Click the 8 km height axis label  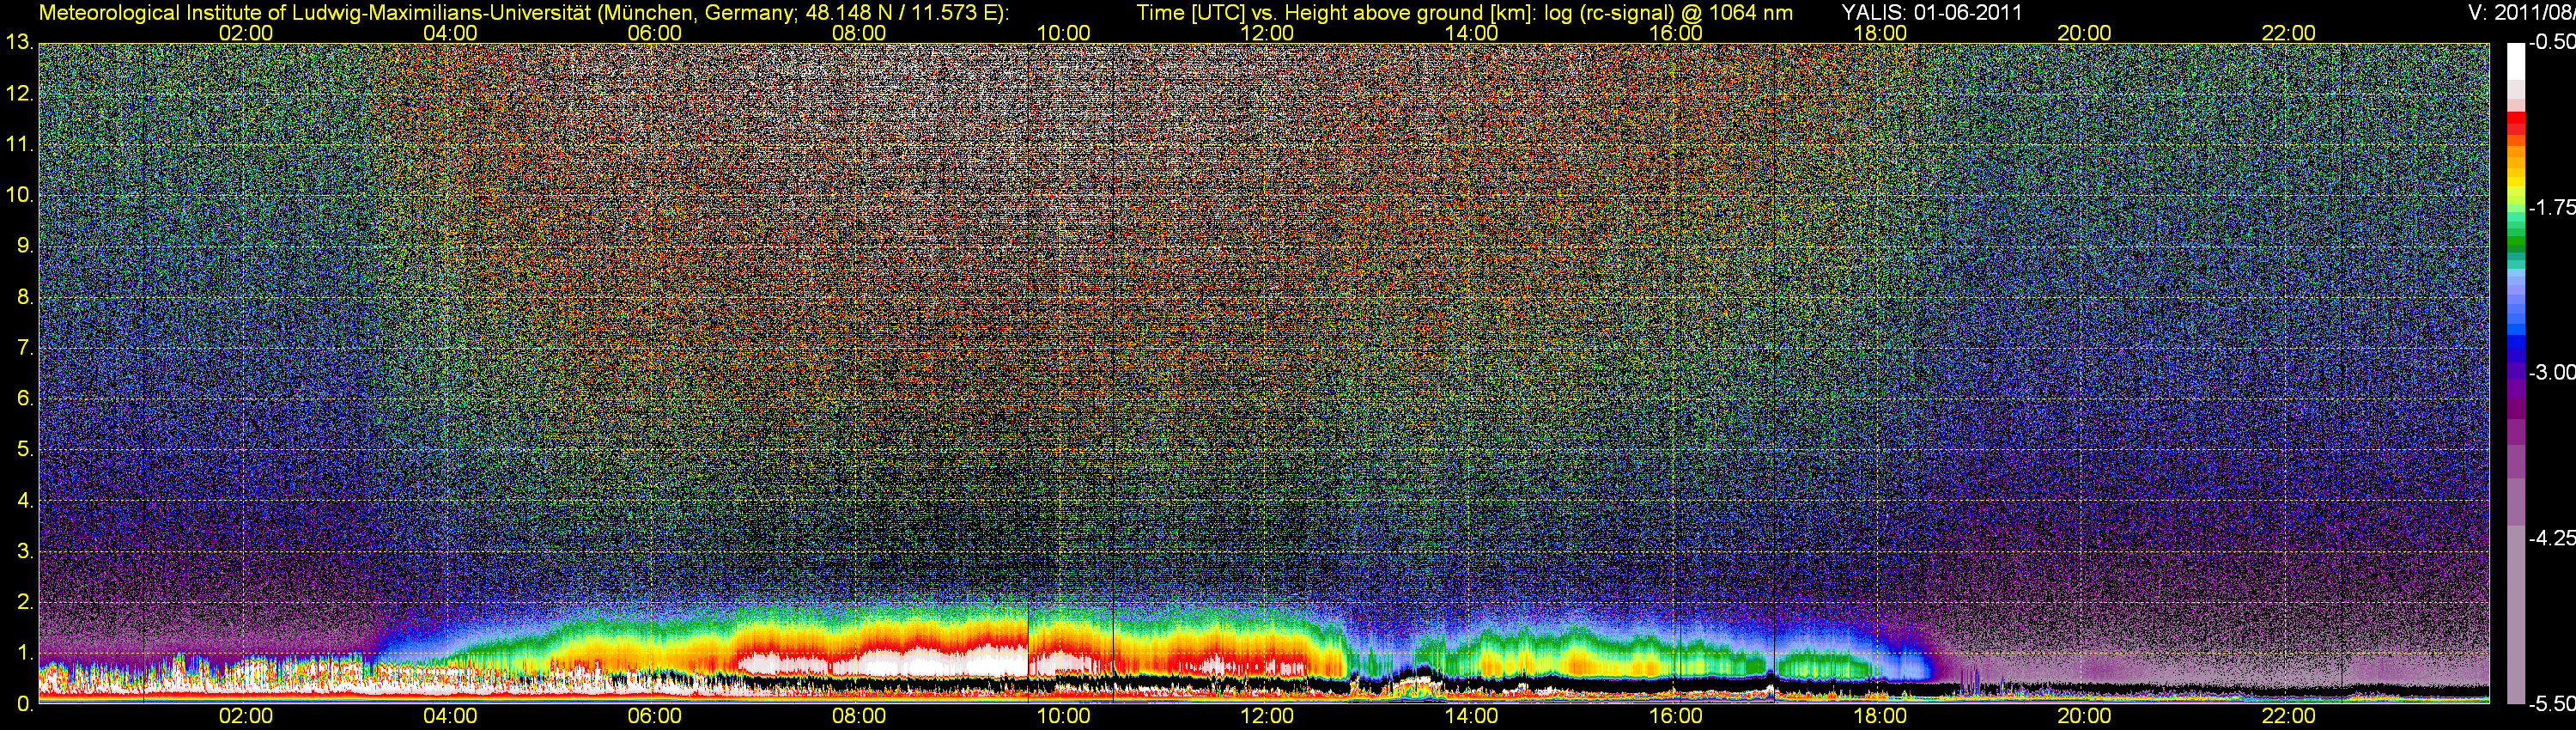tap(25, 297)
